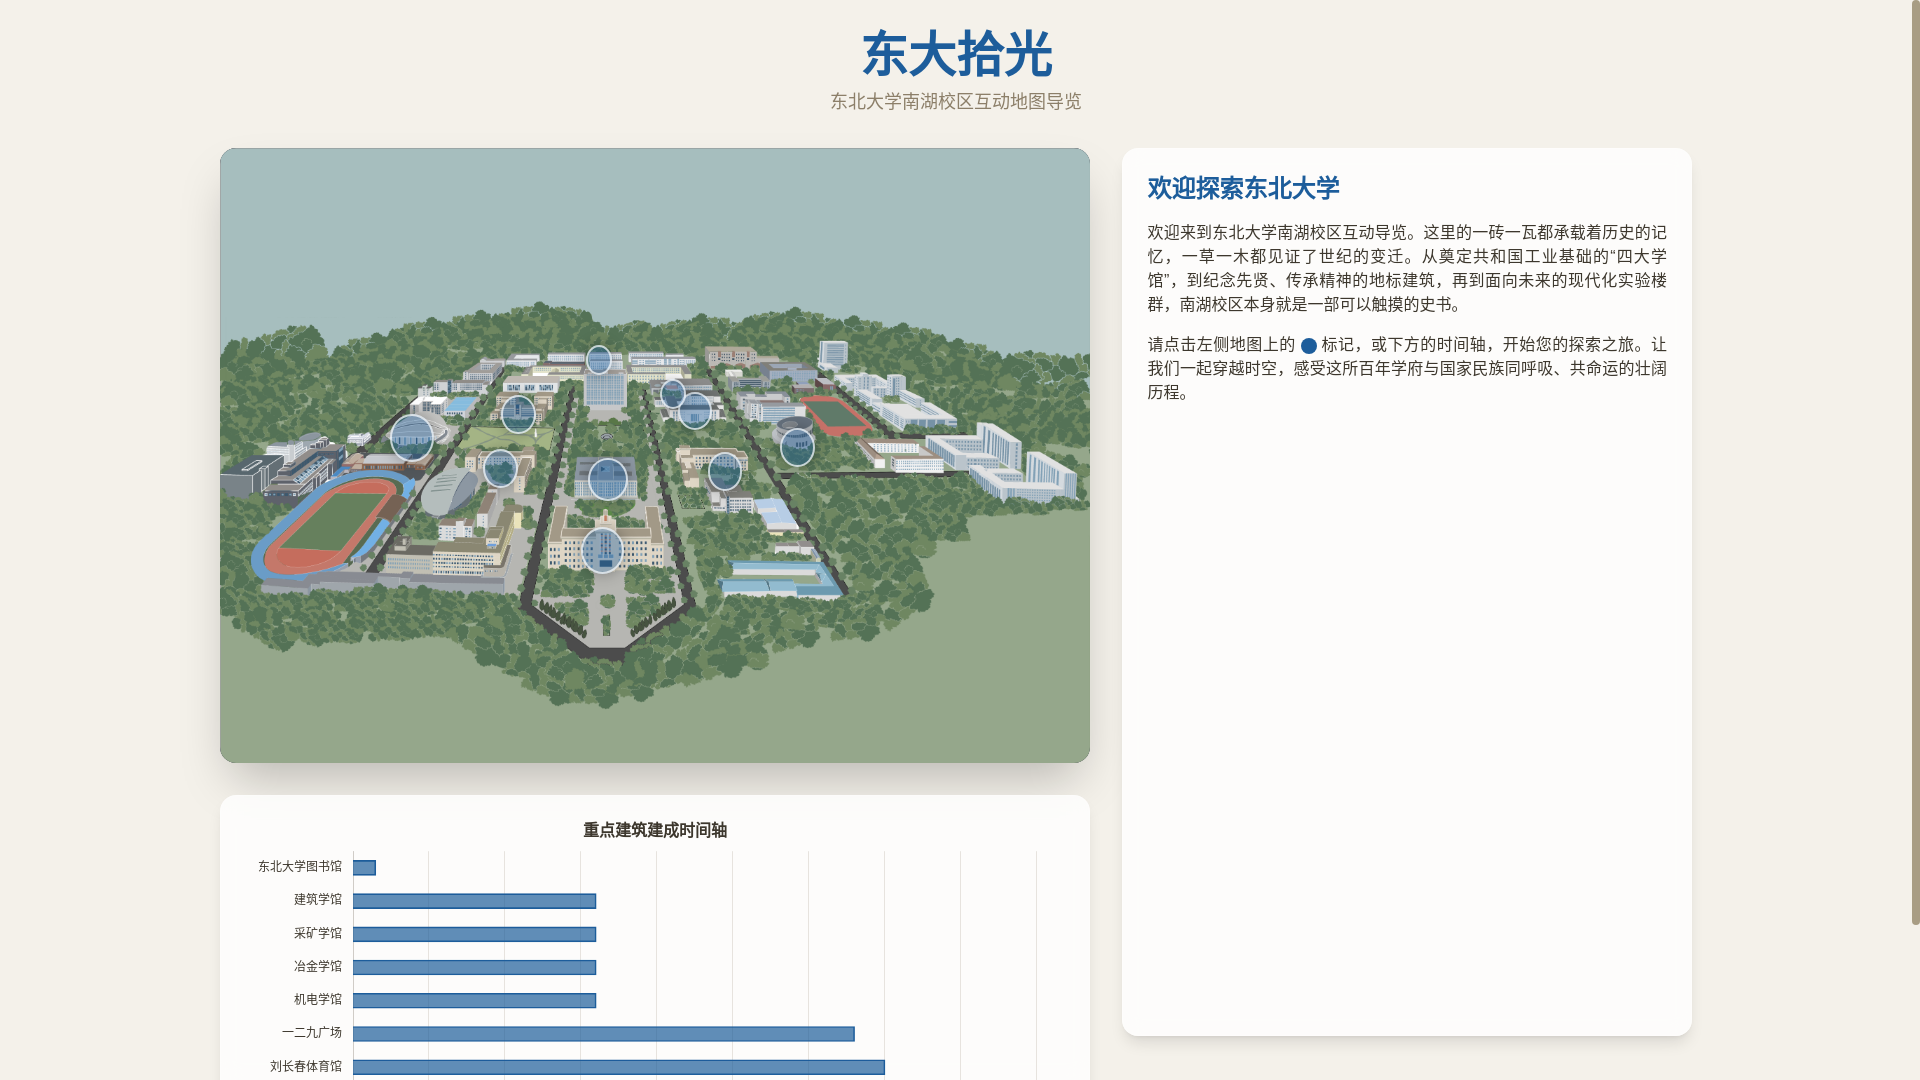Select the 东北大学图书馆 timeline bar
Screen dimensions: 1920x1080
(364, 868)
